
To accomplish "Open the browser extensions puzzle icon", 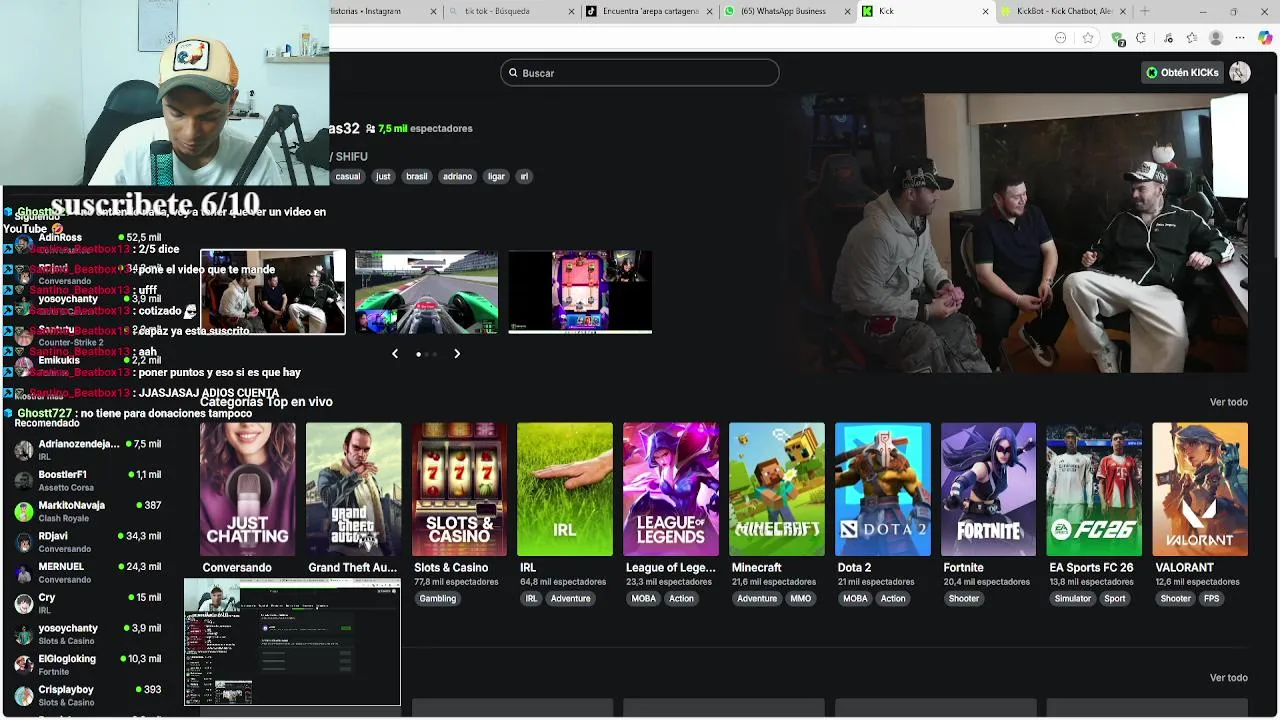I will (x=1141, y=38).
